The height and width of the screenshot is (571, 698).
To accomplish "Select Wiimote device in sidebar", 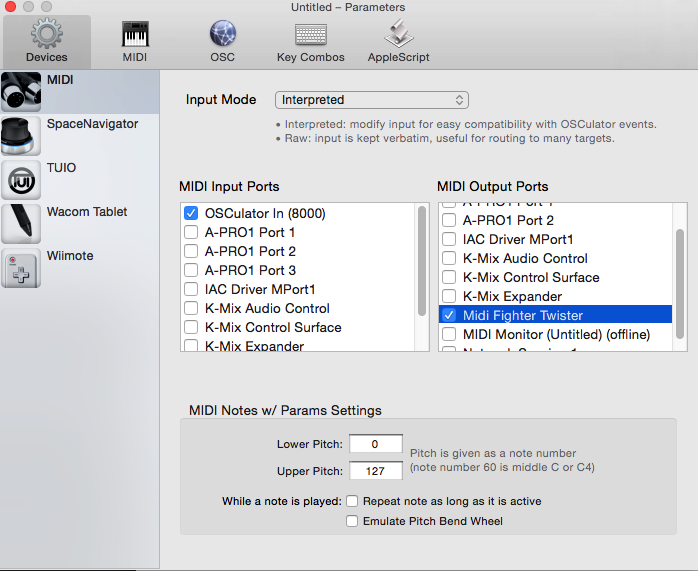I will [x=21, y=268].
